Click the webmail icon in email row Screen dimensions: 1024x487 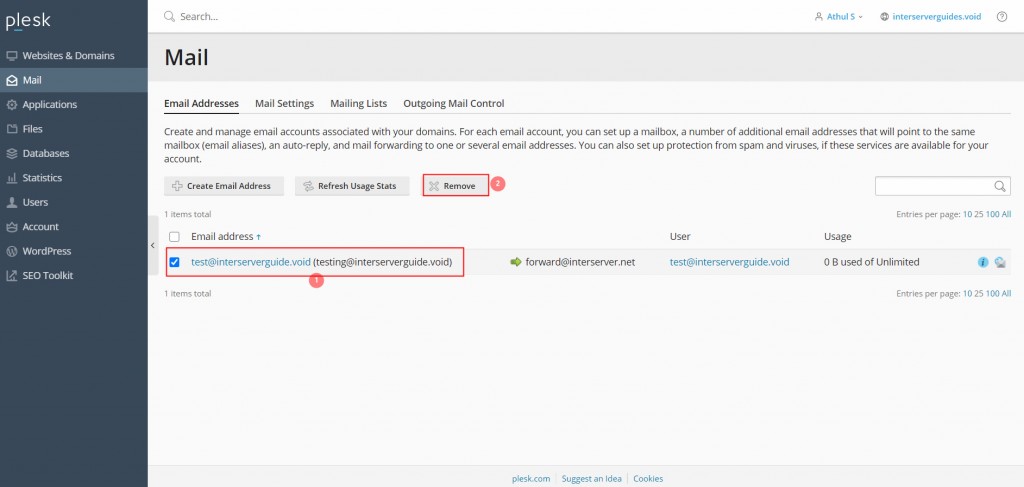1000,262
